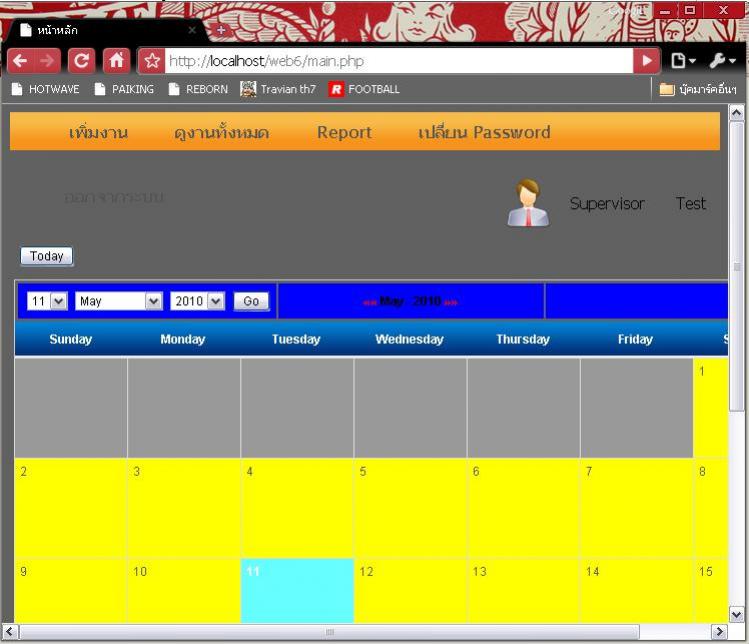Bookmark this page with star icon
The image size is (749, 644).
pos(152,61)
